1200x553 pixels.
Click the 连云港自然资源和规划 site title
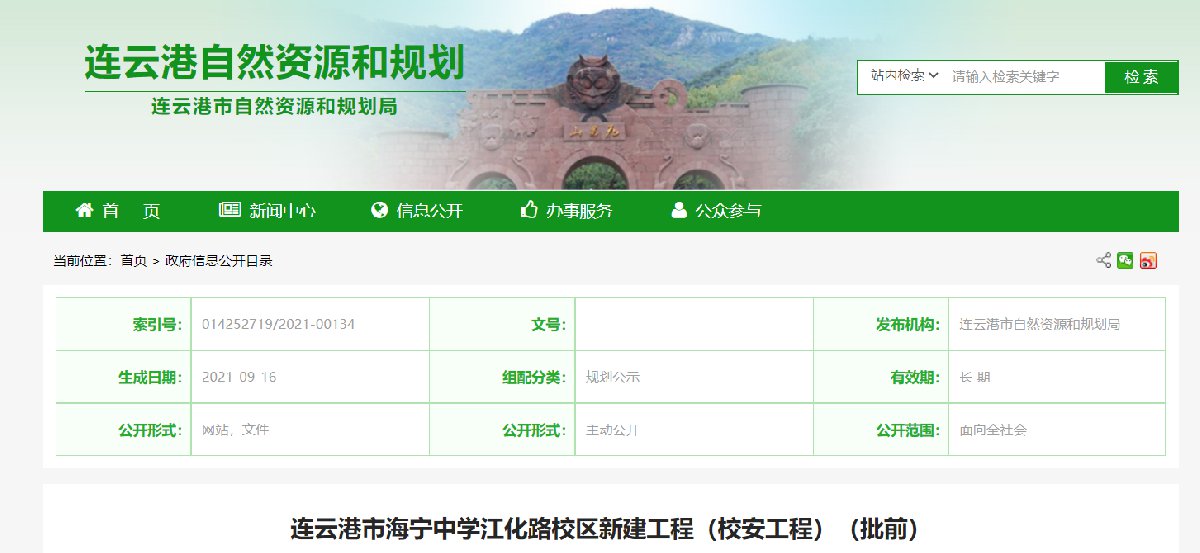[x=274, y=62]
